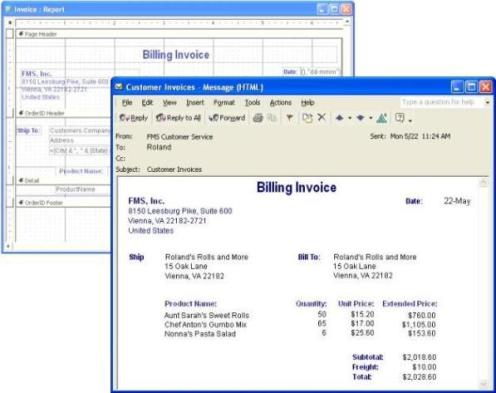Click the 'FMS, Inc.' company name in the email
496x393 pixels.
point(146,201)
